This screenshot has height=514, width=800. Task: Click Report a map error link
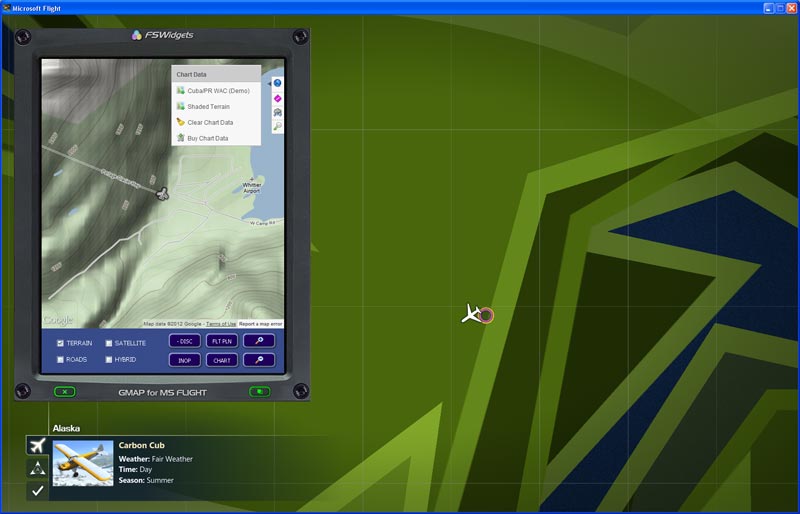pyautogui.click(x=260, y=324)
